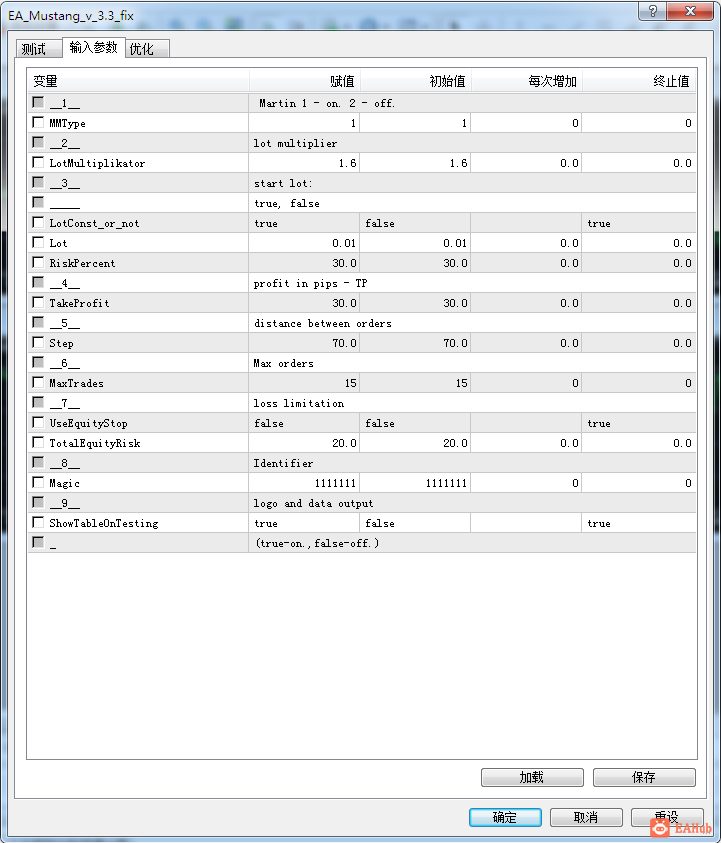This screenshot has width=721, height=843.
Task: Toggle the TakeProfit checkbox
Action: pos(38,303)
